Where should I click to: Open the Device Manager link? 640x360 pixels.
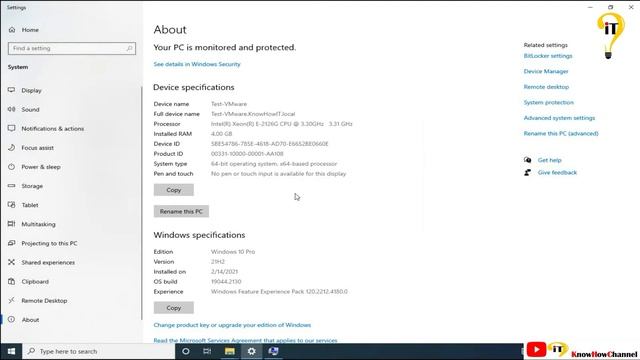[x=546, y=71]
